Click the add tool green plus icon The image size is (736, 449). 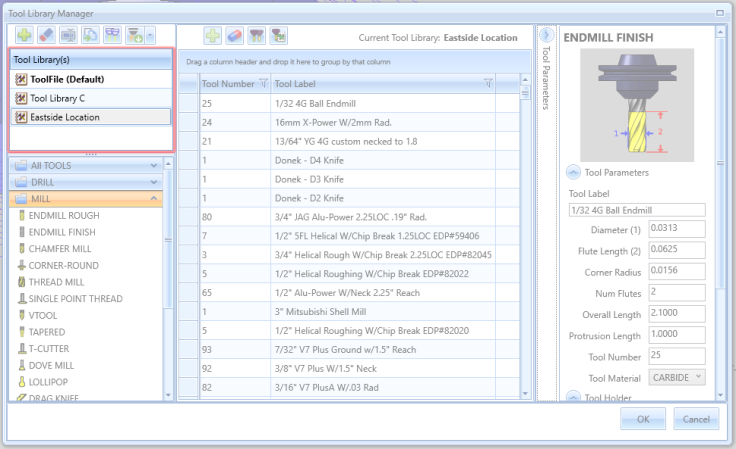213,36
